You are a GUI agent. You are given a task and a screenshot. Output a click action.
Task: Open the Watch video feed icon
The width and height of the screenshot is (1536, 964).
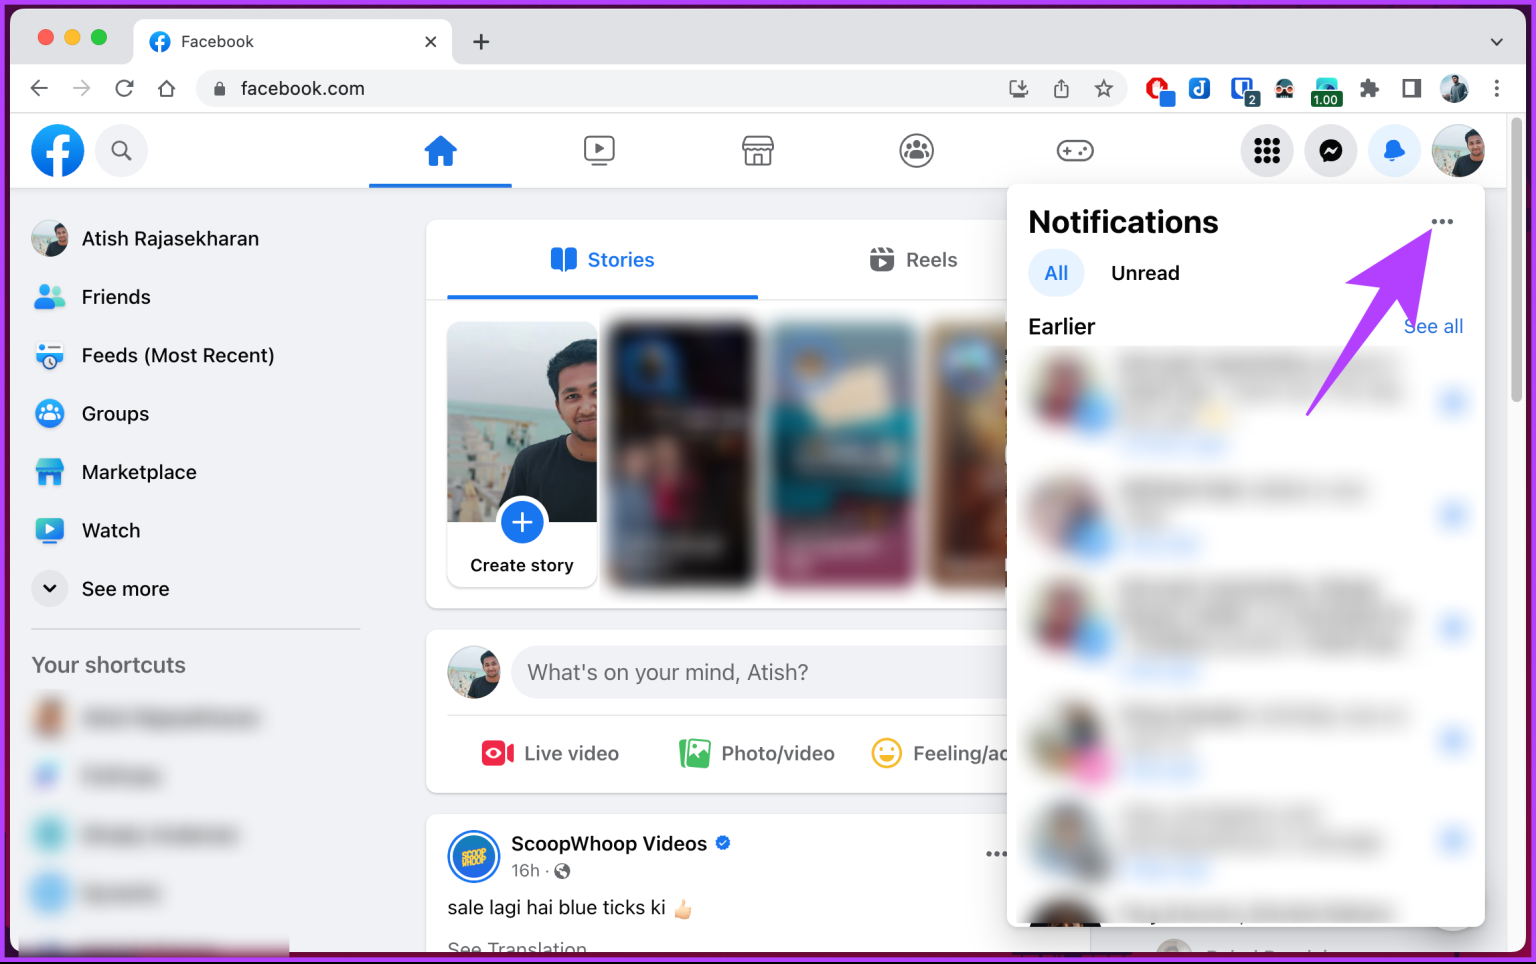click(x=599, y=150)
